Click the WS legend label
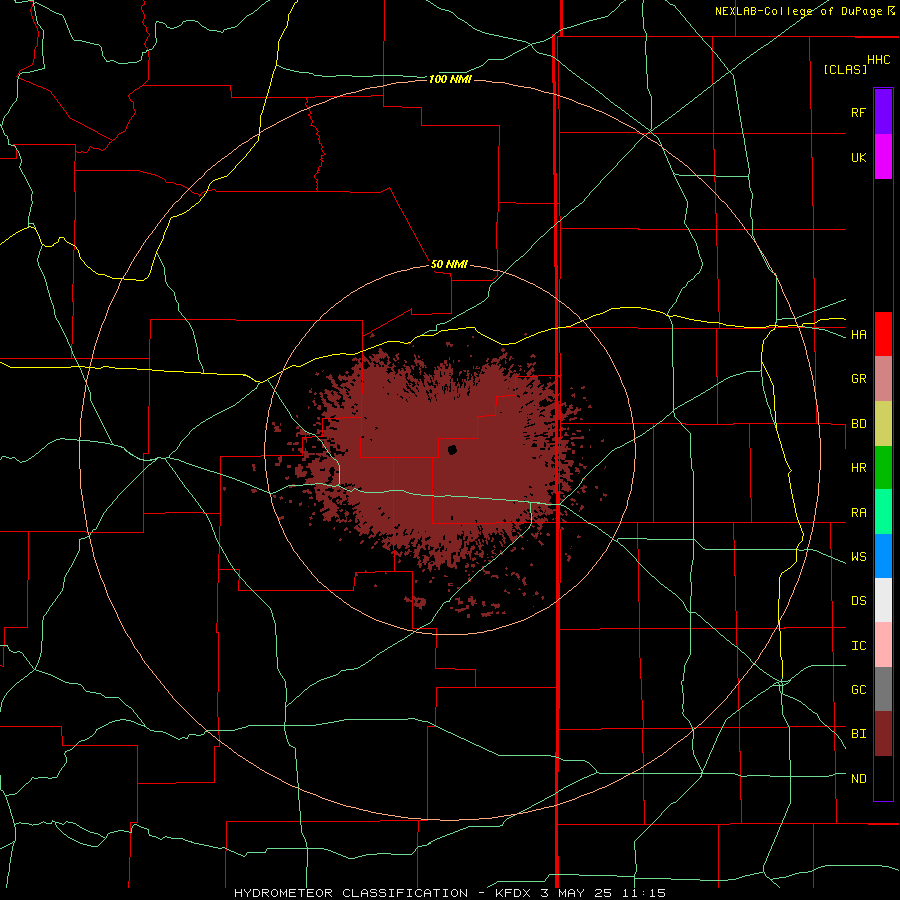900x900 pixels. tap(858, 557)
